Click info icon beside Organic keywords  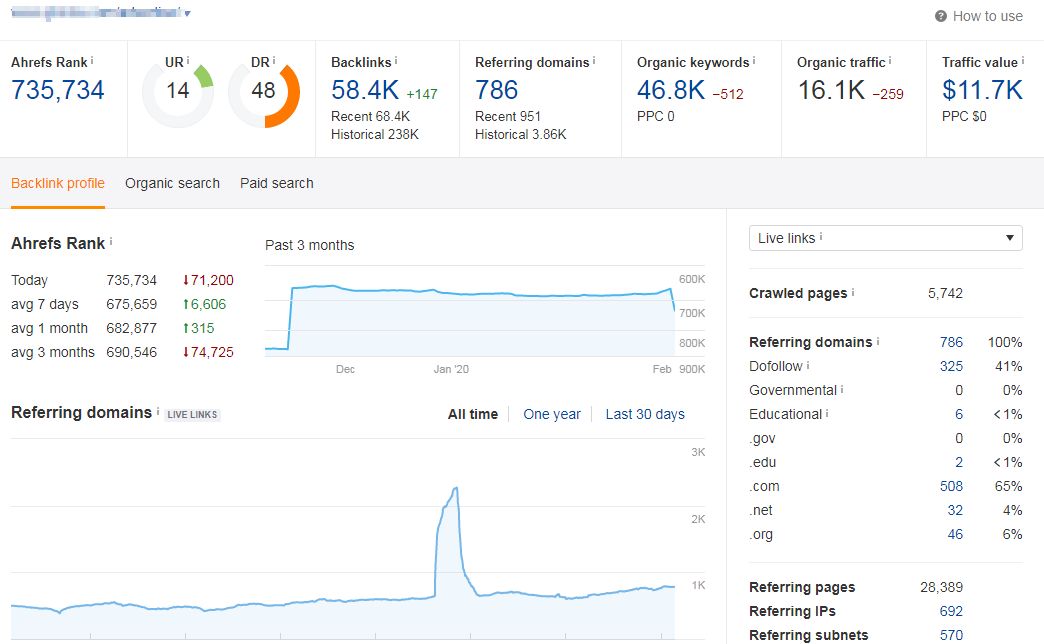pyautogui.click(x=754, y=61)
